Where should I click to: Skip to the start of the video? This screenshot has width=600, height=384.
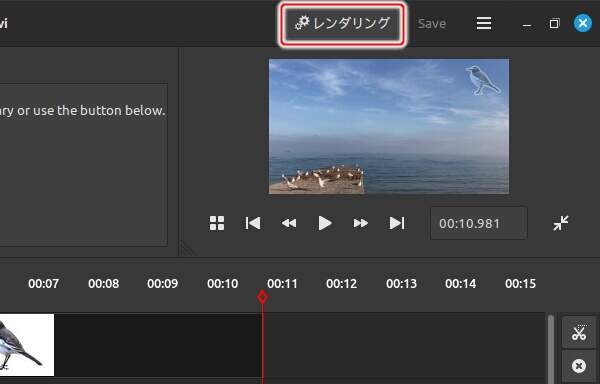click(253, 223)
